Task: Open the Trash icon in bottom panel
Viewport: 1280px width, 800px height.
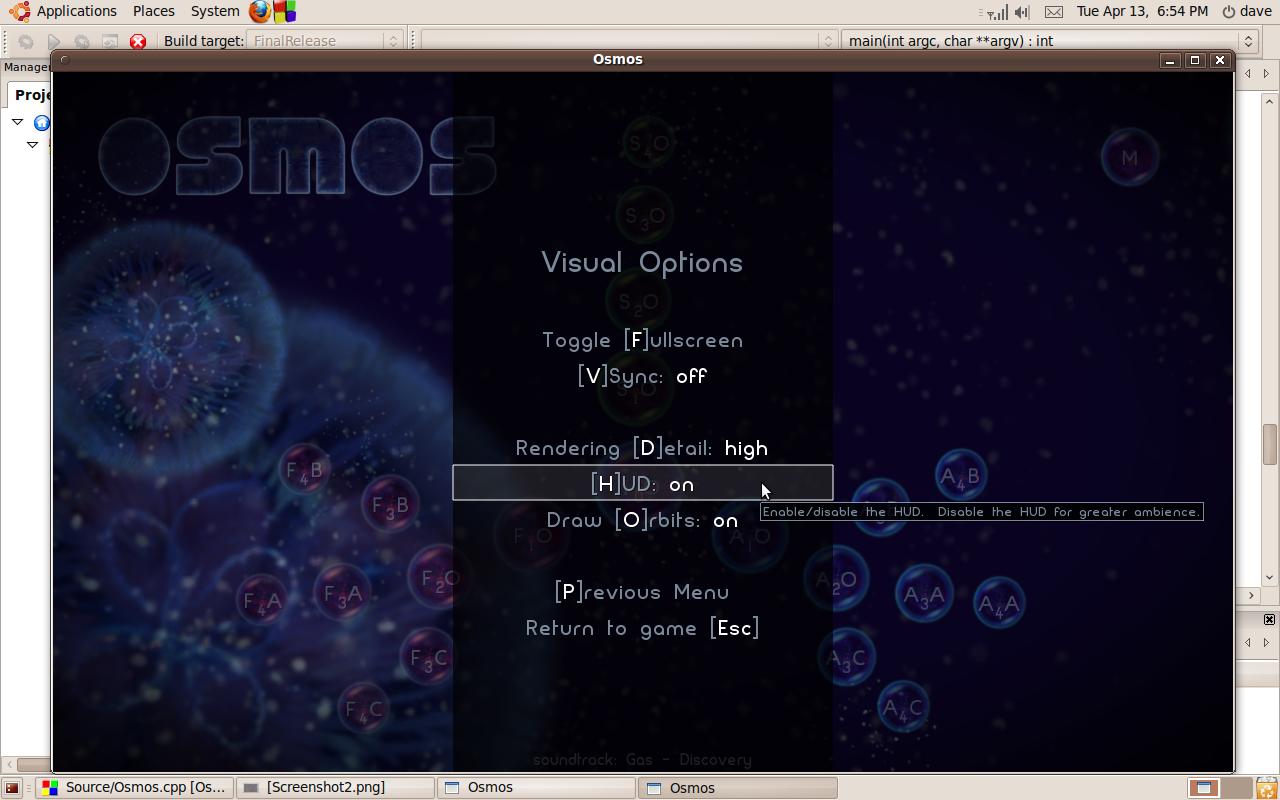Action: [1265, 788]
